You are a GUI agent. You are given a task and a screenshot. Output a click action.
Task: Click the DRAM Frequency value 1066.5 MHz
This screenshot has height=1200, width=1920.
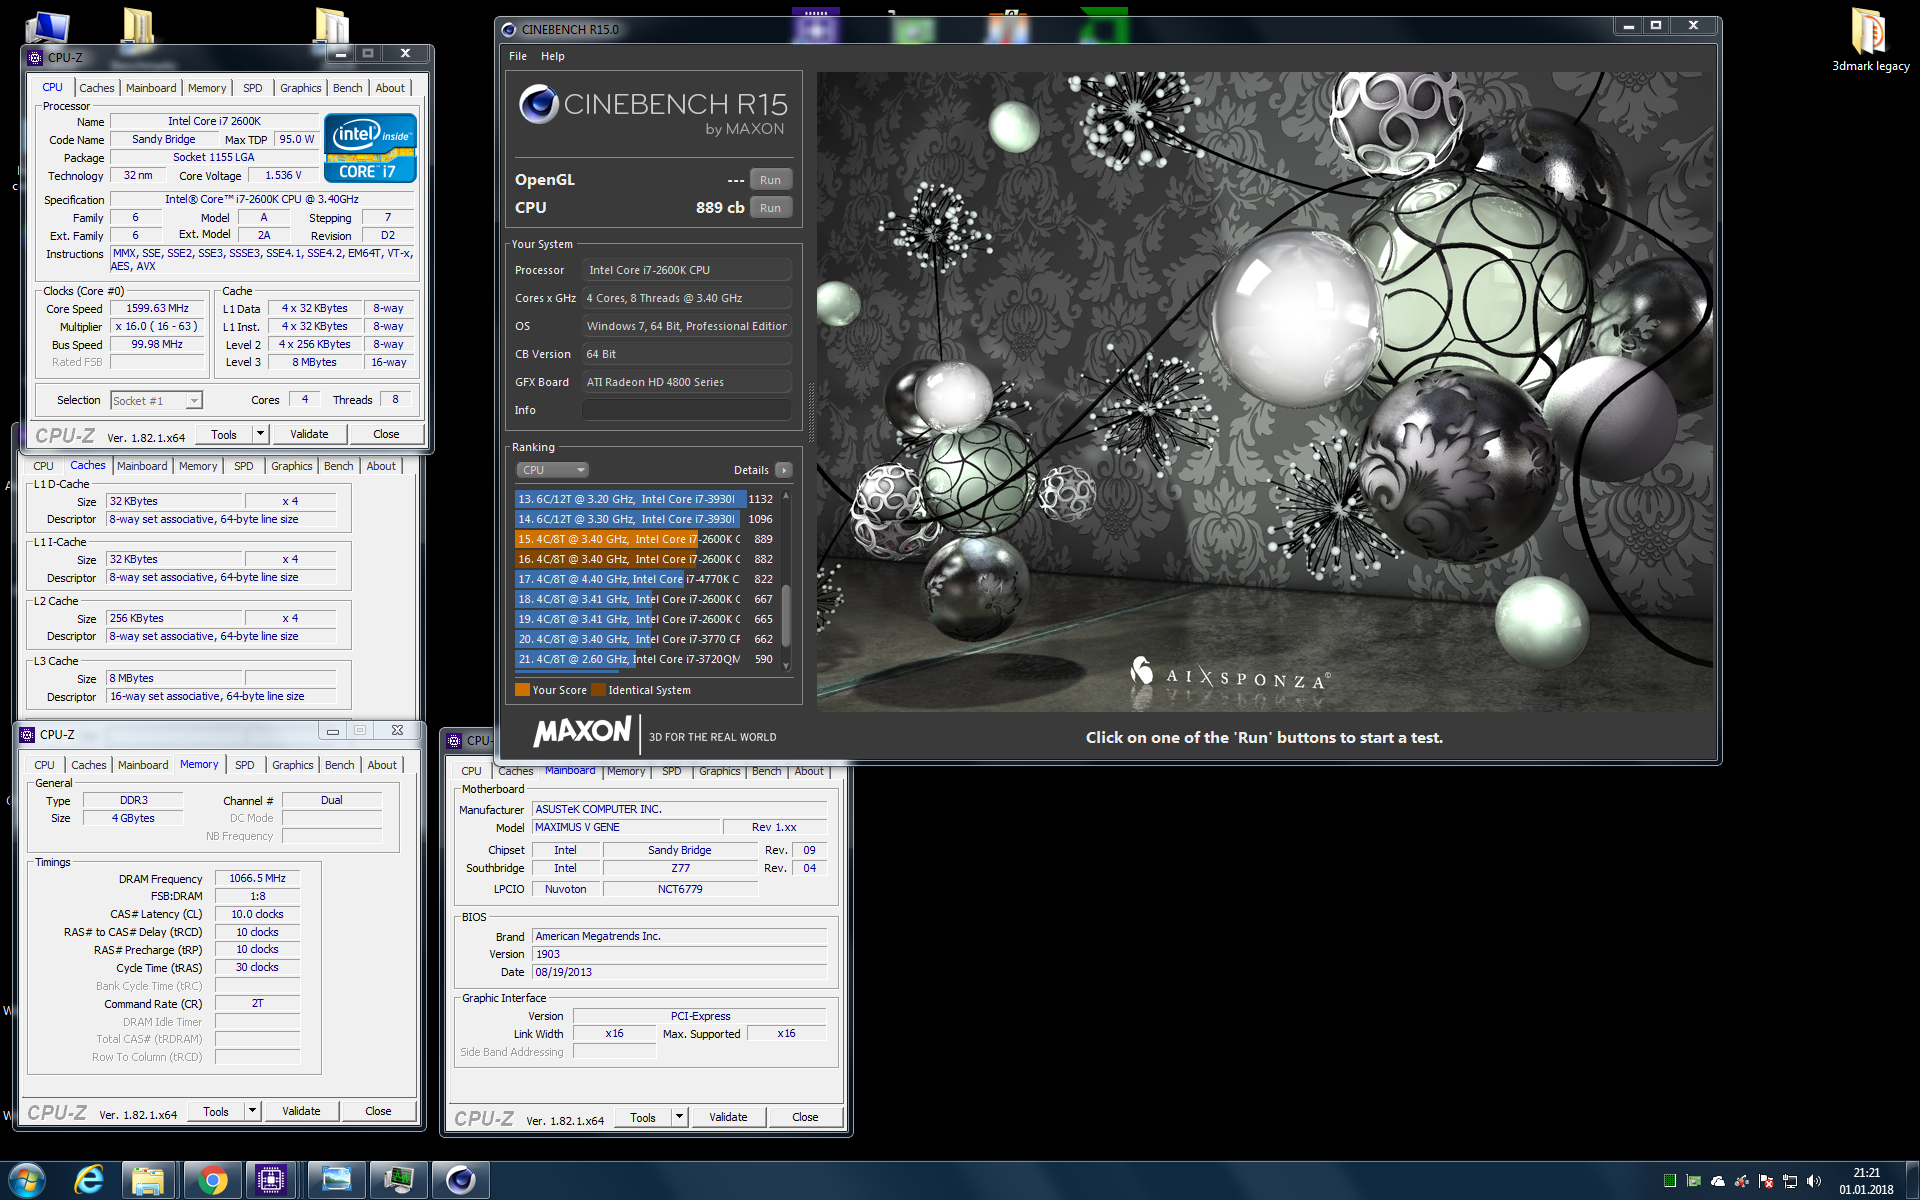[x=257, y=878]
